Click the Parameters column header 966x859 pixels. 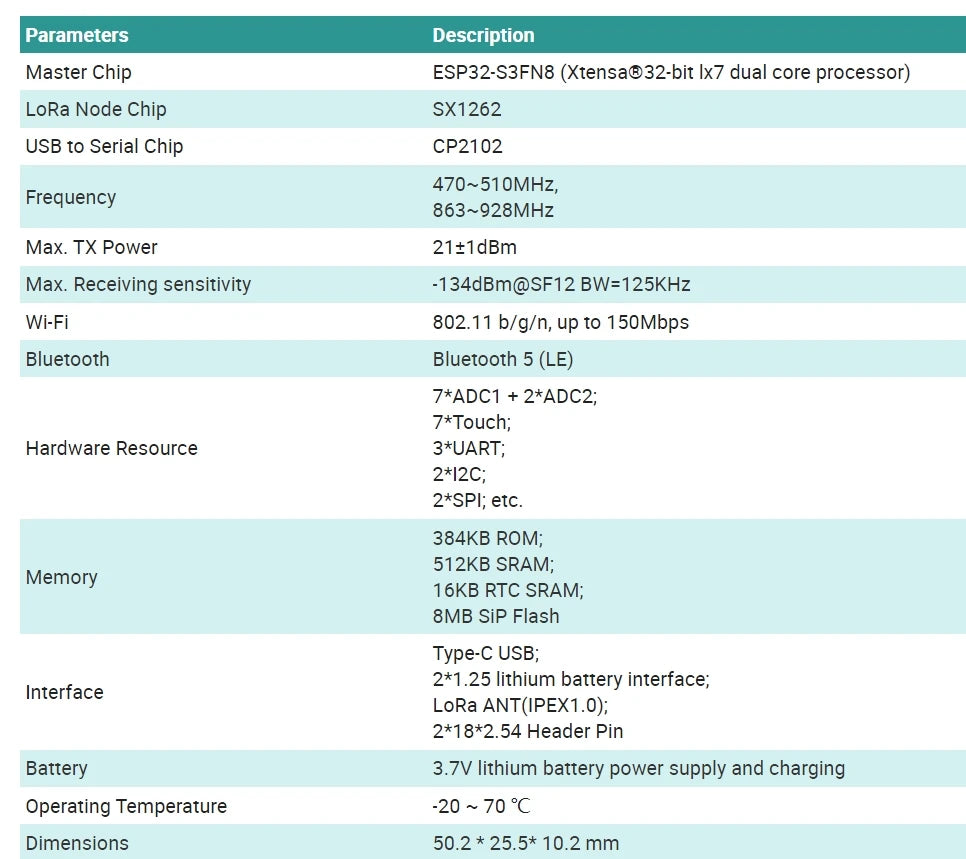[77, 35]
